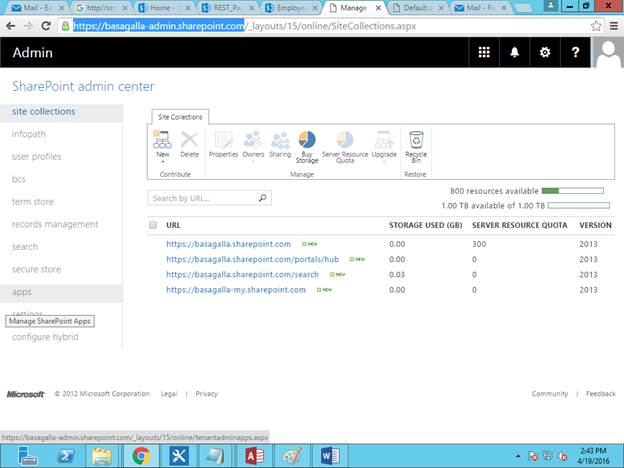Open the Recycle Bin ribbon icon
The image size is (624, 468).
416,140
